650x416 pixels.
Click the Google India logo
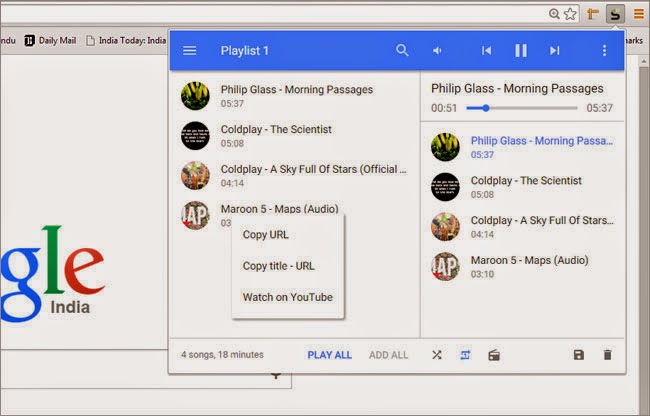pos(53,273)
